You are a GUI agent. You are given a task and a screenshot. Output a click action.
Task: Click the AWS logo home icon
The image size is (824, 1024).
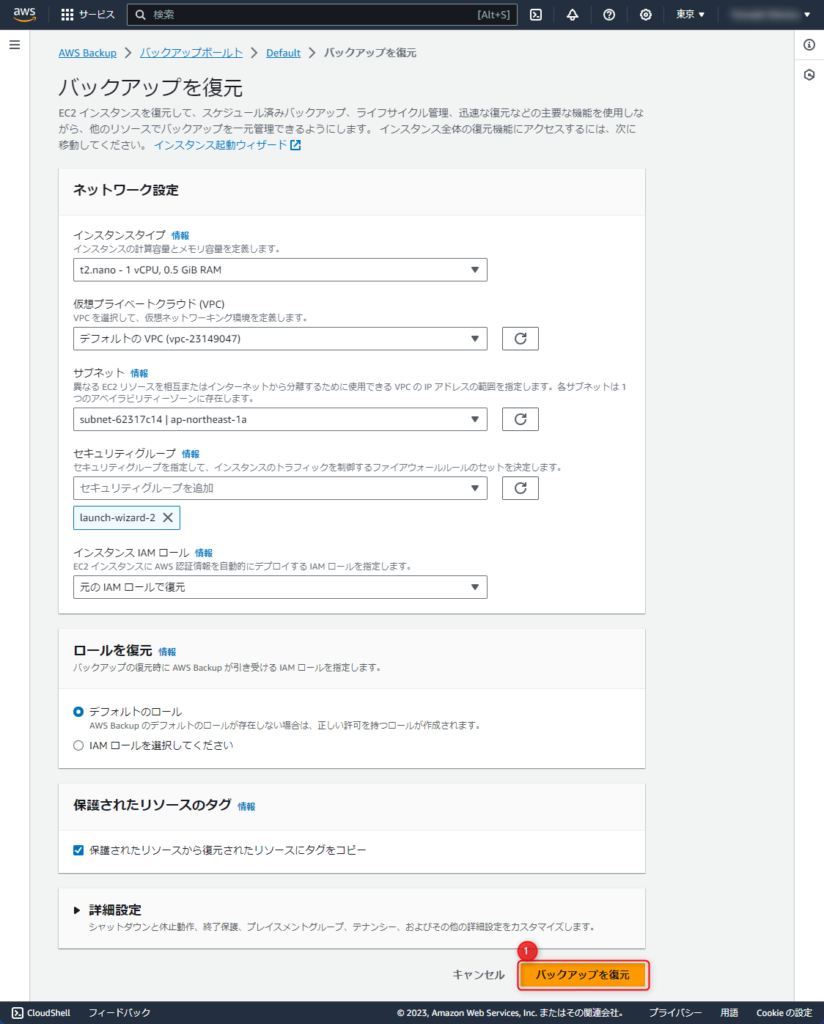click(25, 14)
